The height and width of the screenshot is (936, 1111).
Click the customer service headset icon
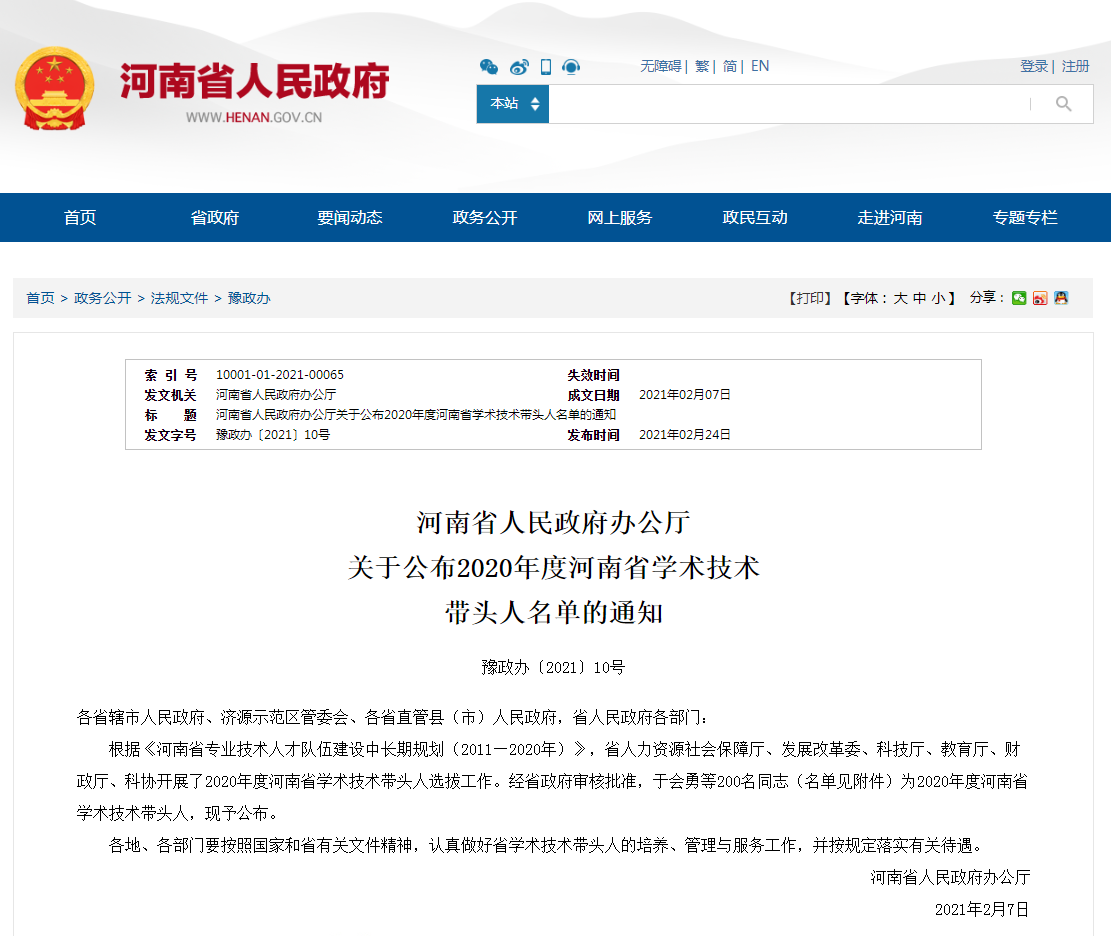click(571, 67)
